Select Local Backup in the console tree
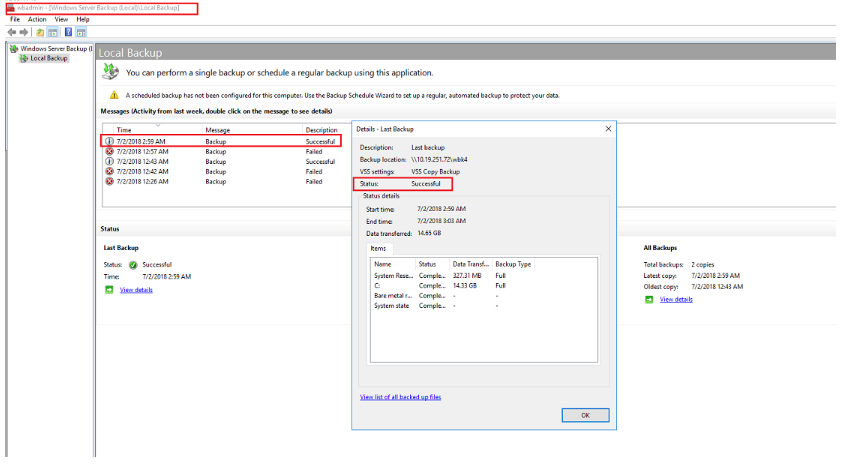This screenshot has height=469, width=846. [49, 58]
